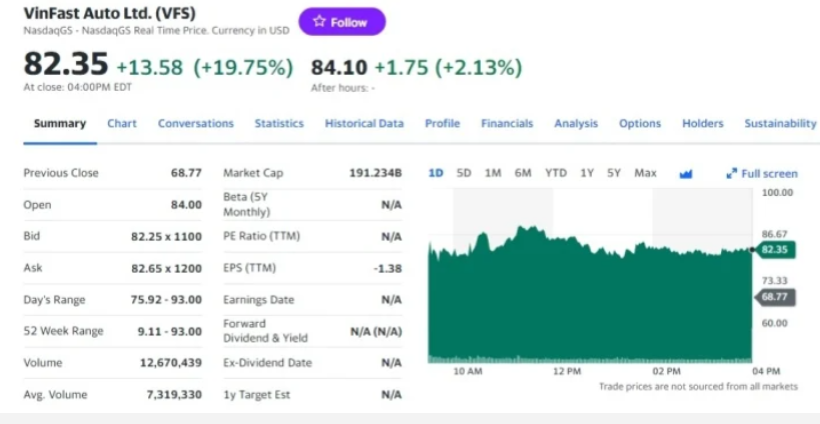Click the green price chart area

590,300
